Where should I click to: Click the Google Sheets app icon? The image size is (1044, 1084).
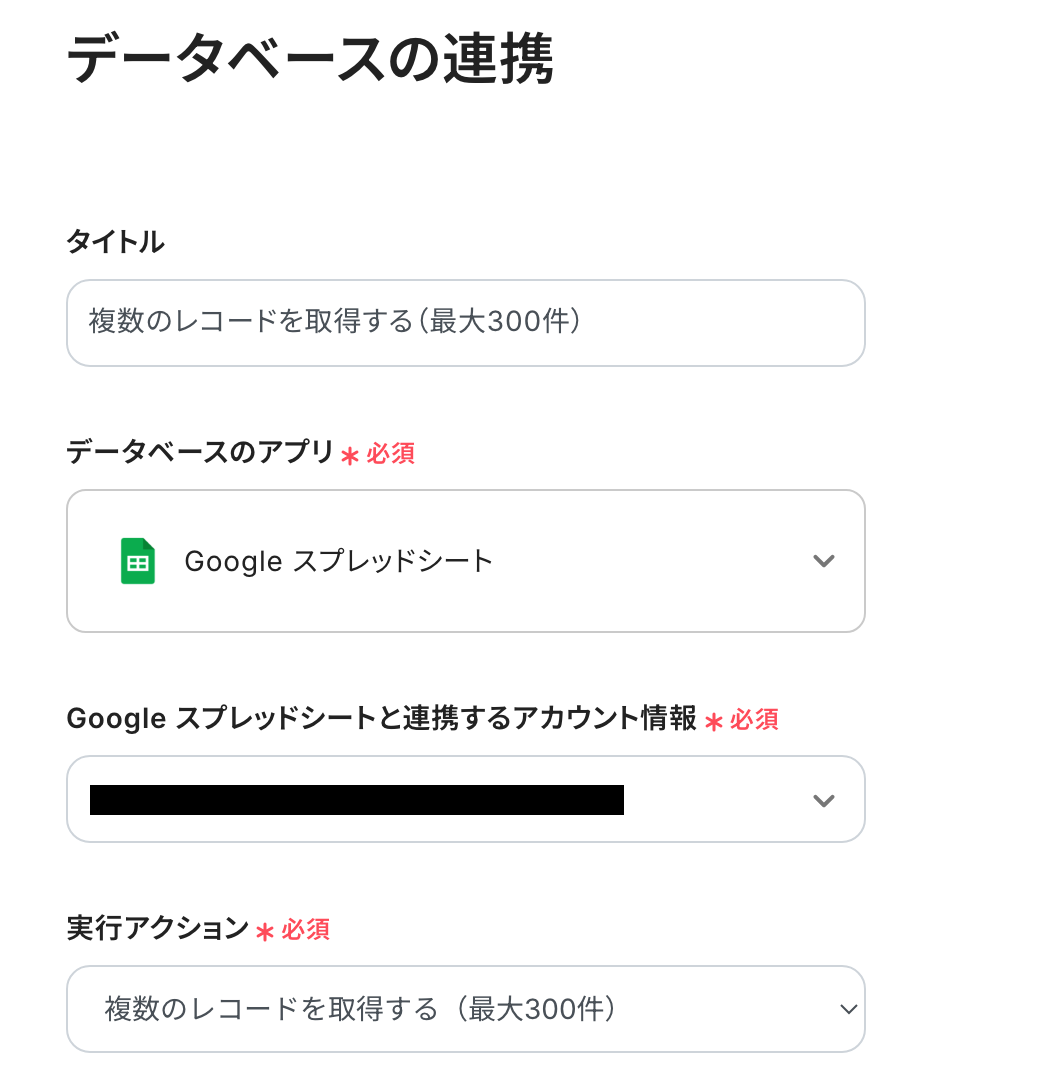pos(138,561)
